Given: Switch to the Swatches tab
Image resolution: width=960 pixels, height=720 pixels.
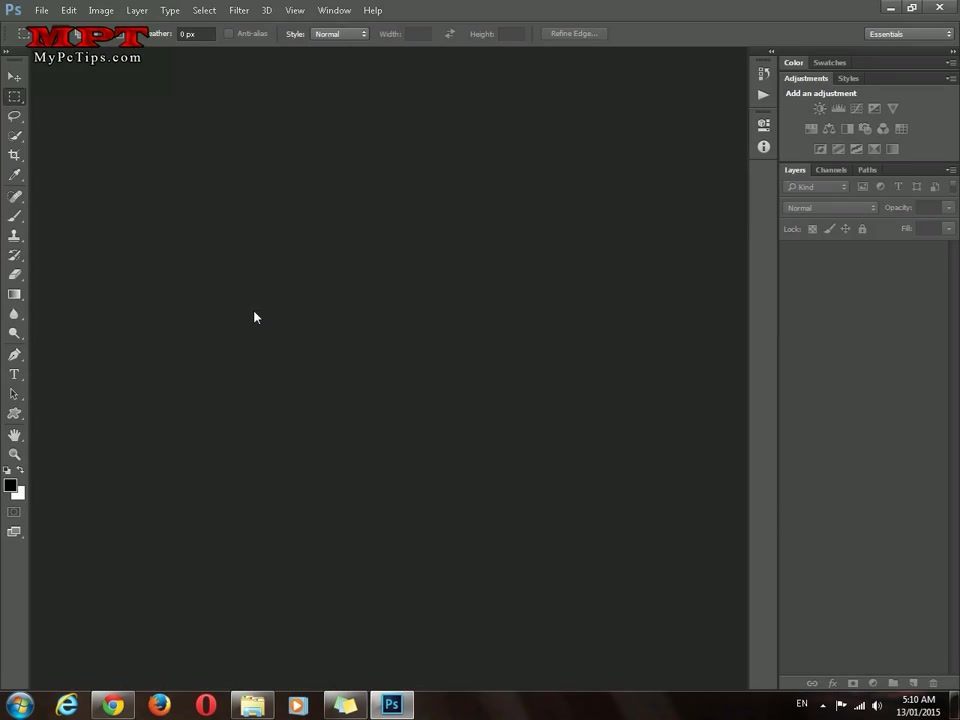Looking at the screenshot, I should click(x=830, y=63).
